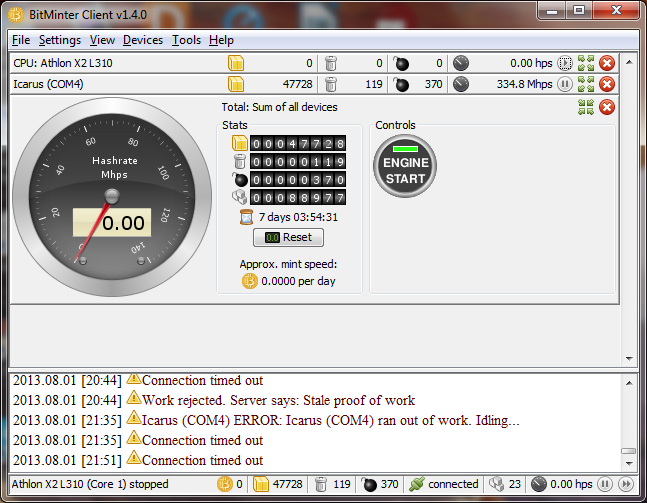Open the Devices menu
The image size is (647, 503).
pyautogui.click(x=143, y=40)
